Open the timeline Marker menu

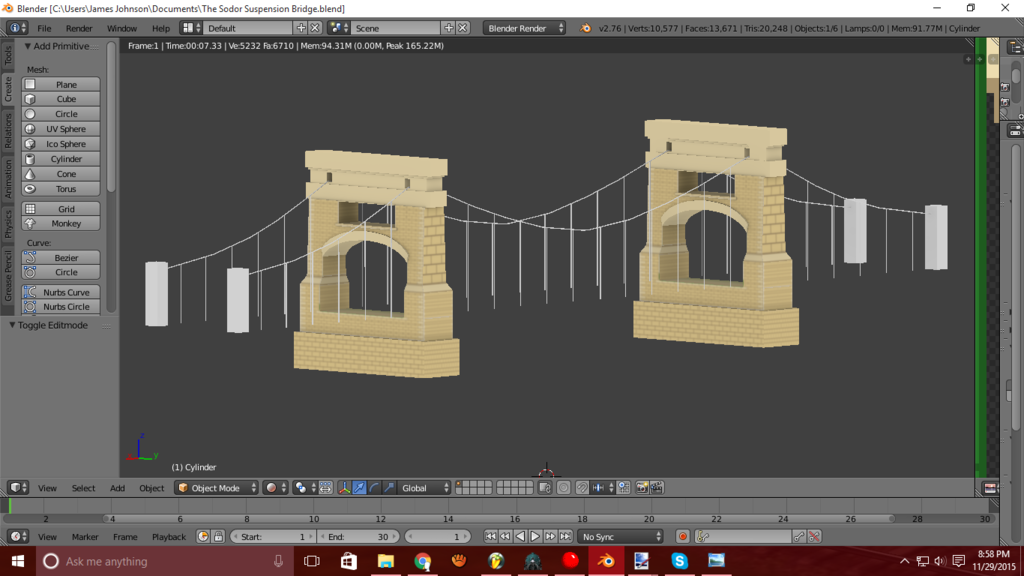click(x=85, y=537)
